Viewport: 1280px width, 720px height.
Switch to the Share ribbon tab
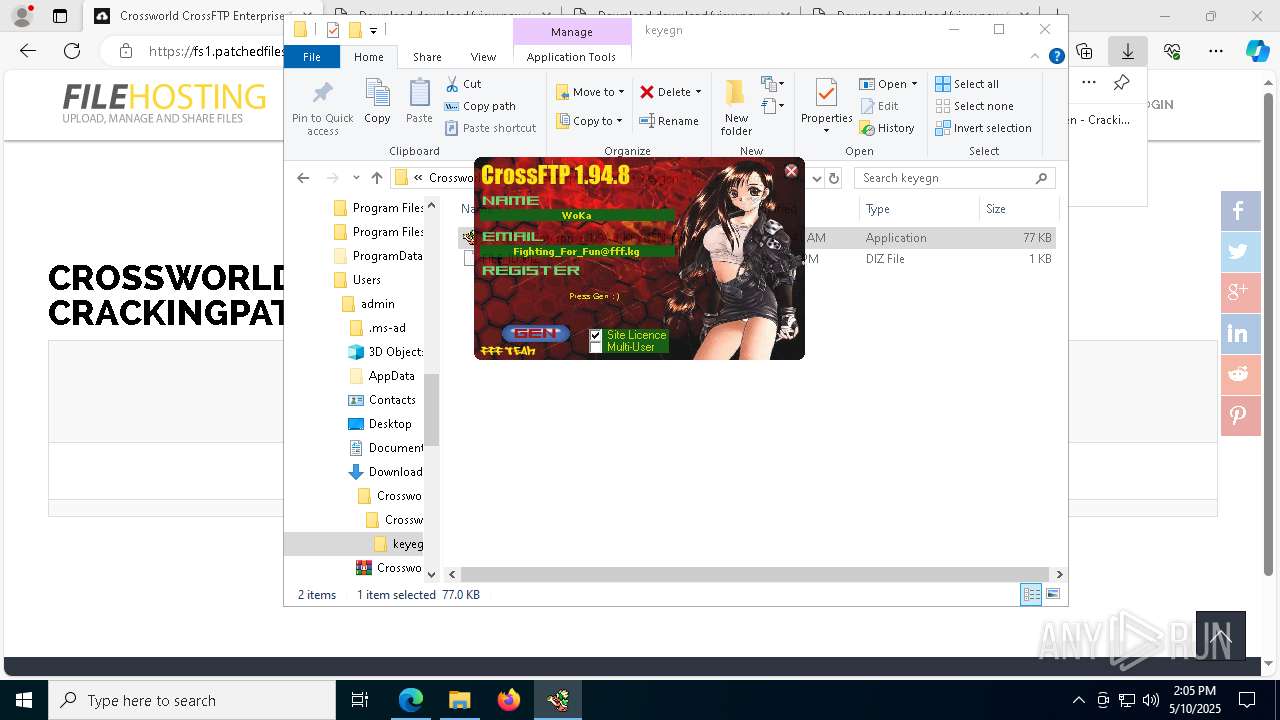(427, 57)
